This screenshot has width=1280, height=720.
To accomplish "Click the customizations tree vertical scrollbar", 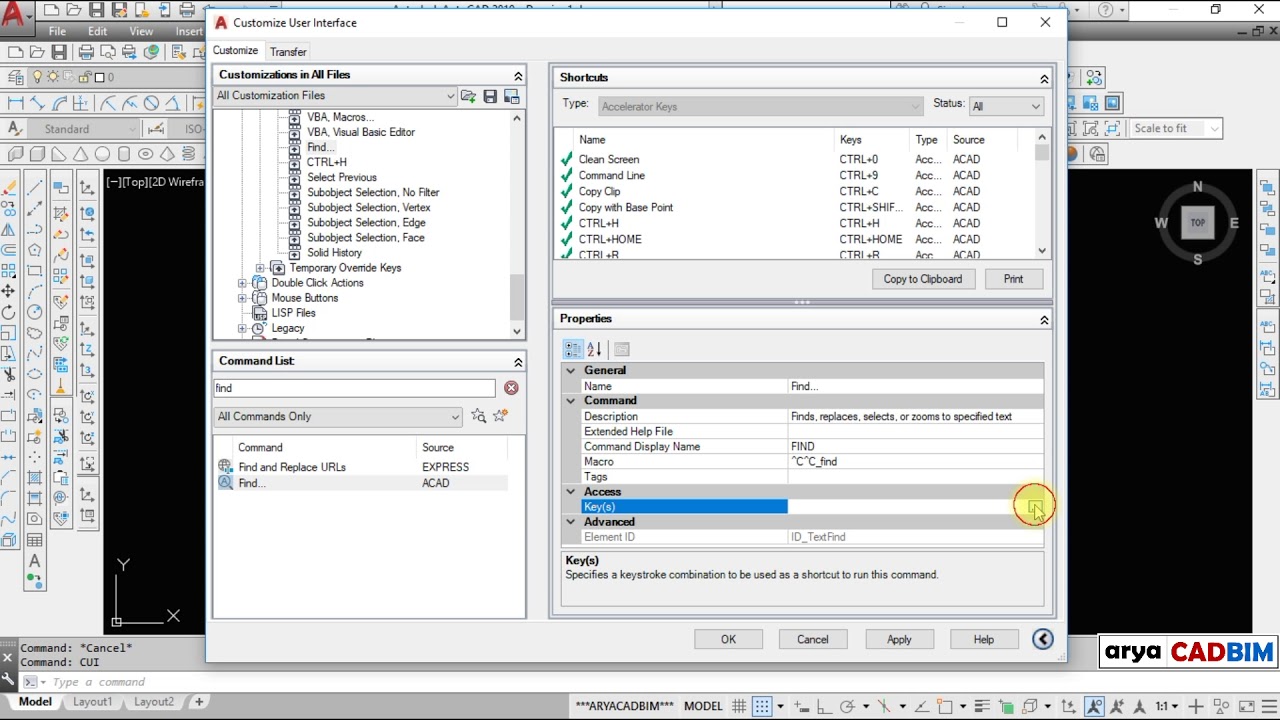I will [517, 225].
